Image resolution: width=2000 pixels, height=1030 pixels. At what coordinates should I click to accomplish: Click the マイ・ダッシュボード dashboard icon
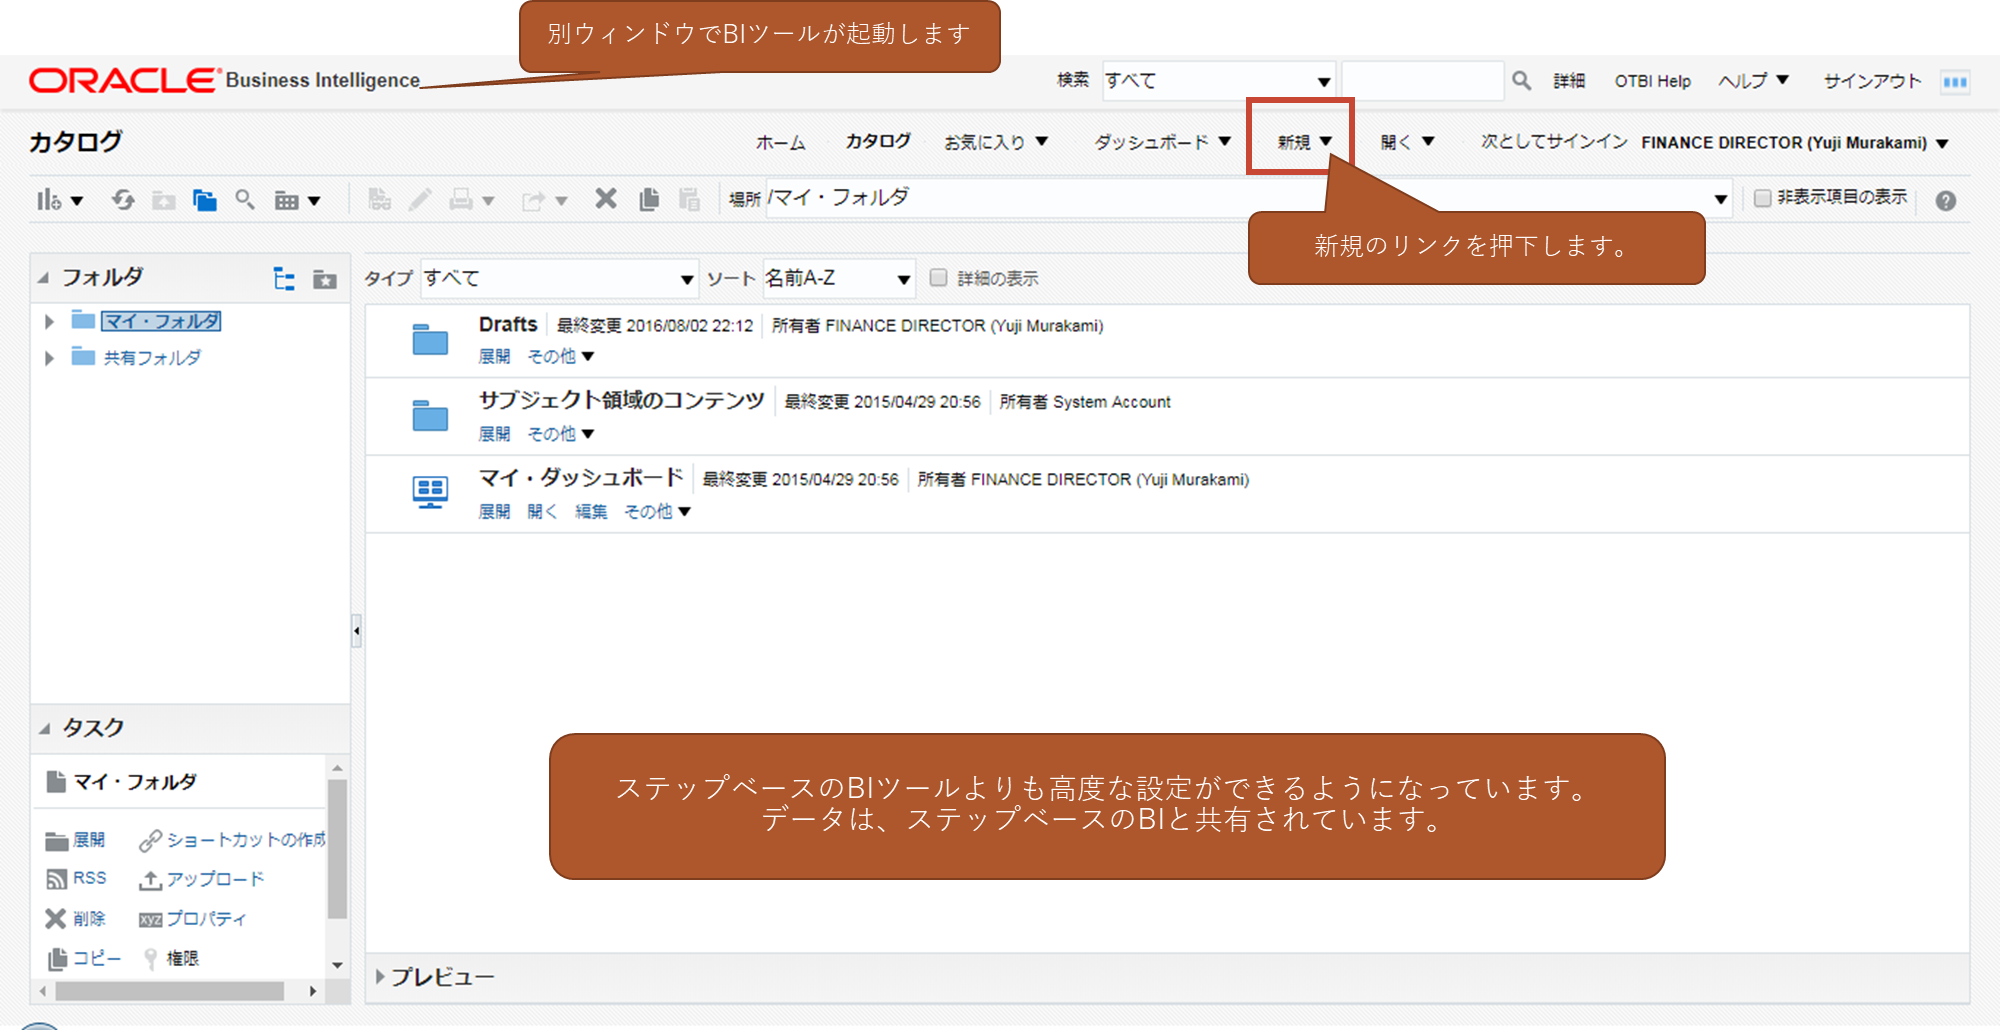pos(430,492)
